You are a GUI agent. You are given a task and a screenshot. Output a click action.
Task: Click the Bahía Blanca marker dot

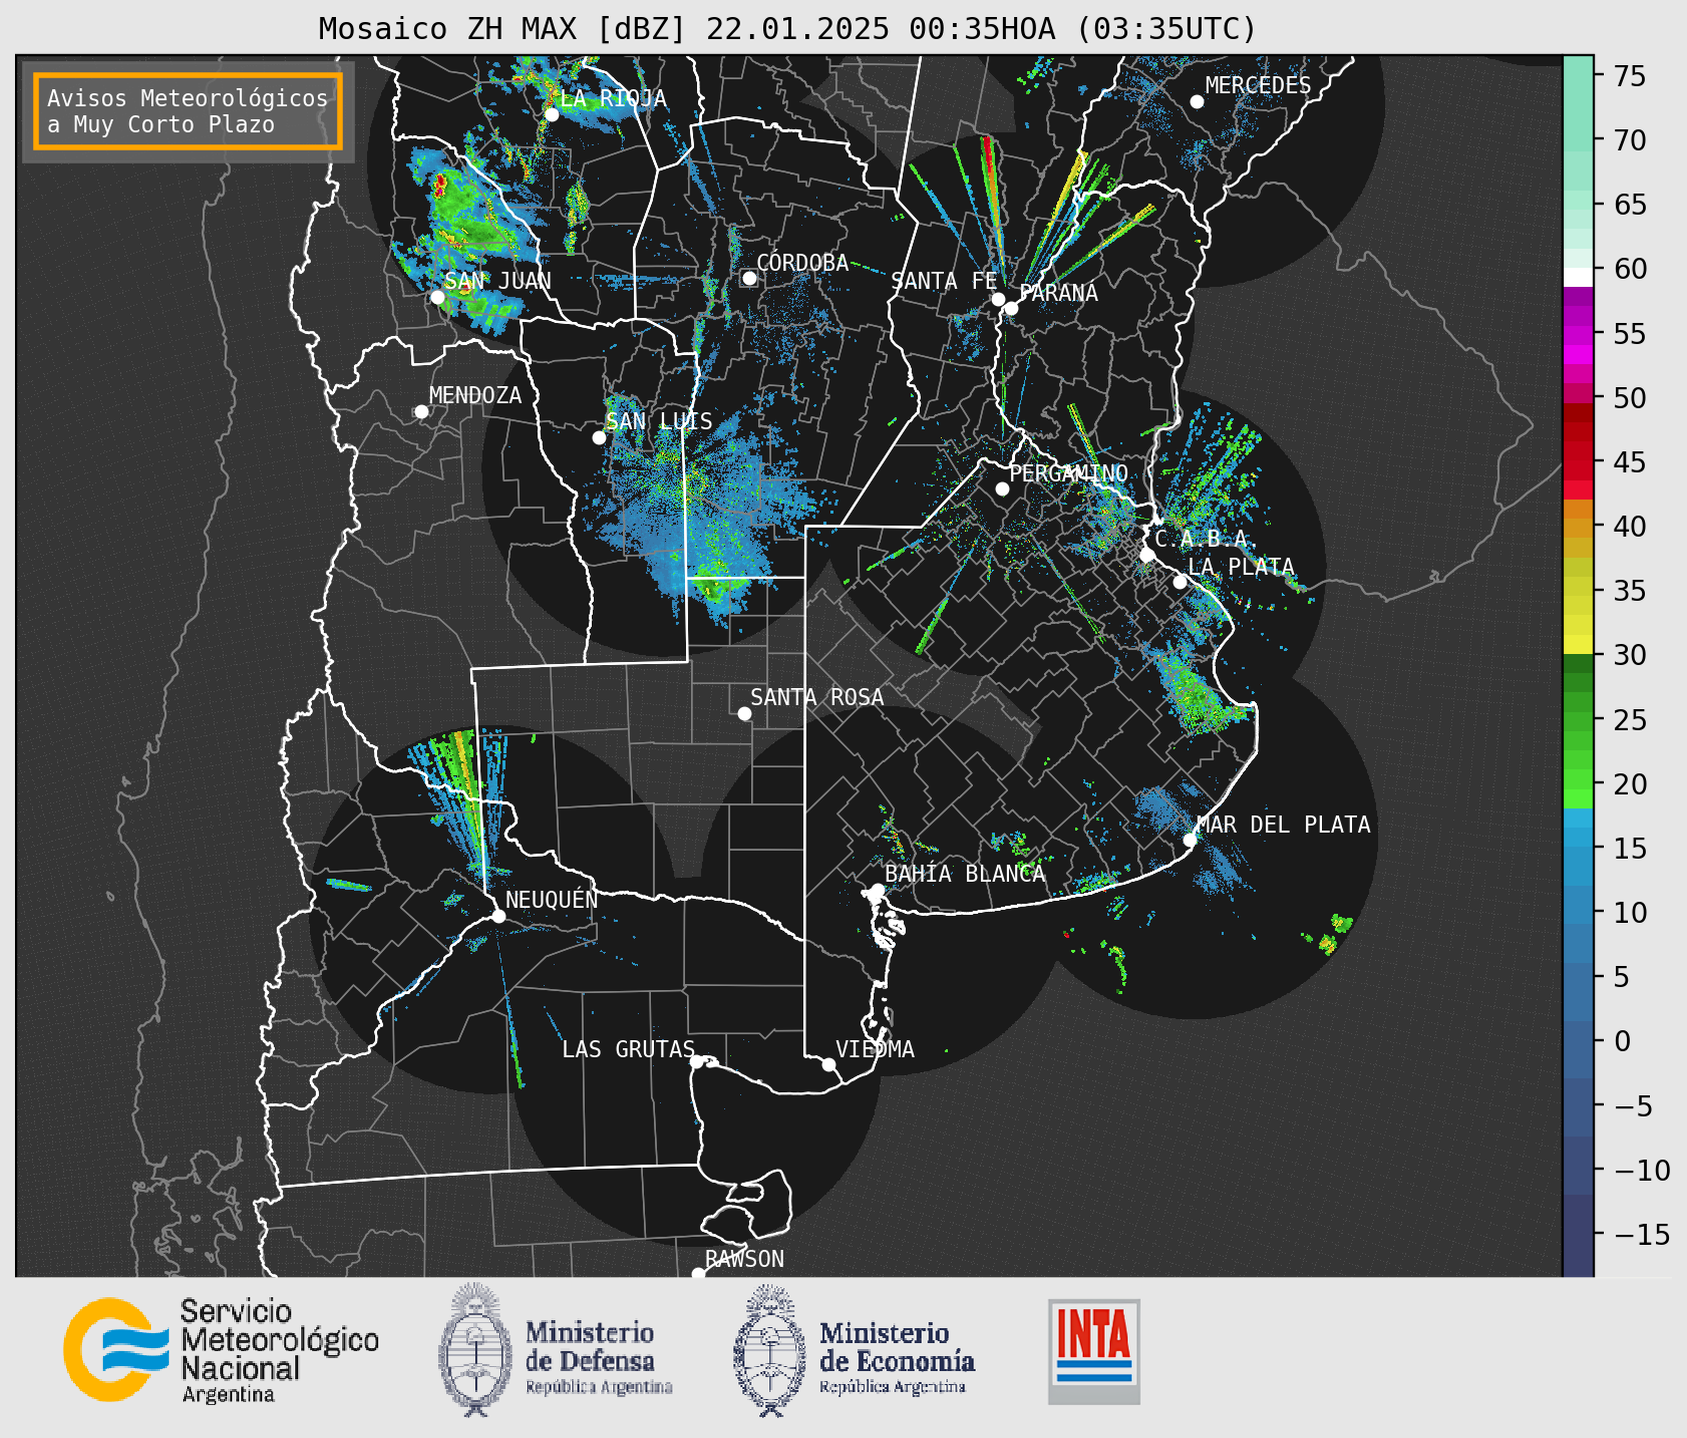tap(877, 889)
